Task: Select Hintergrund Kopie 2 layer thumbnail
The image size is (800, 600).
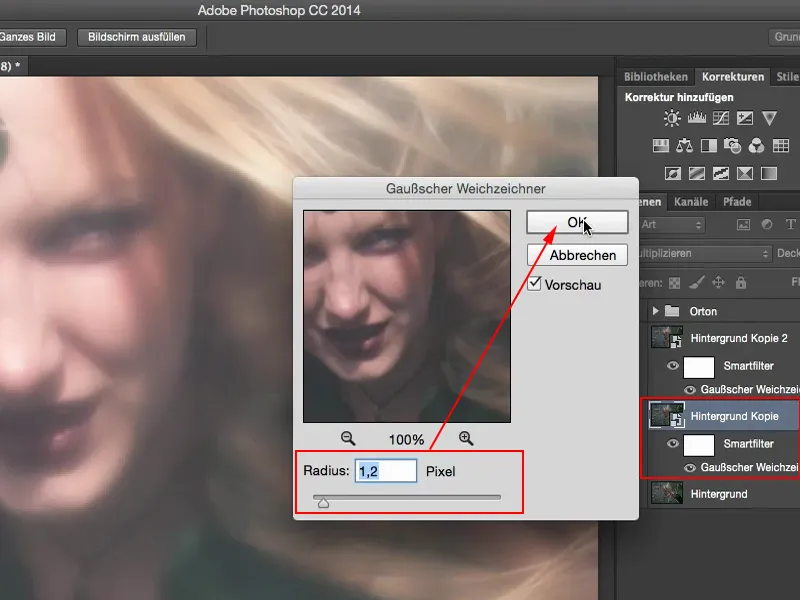Action: click(x=667, y=337)
